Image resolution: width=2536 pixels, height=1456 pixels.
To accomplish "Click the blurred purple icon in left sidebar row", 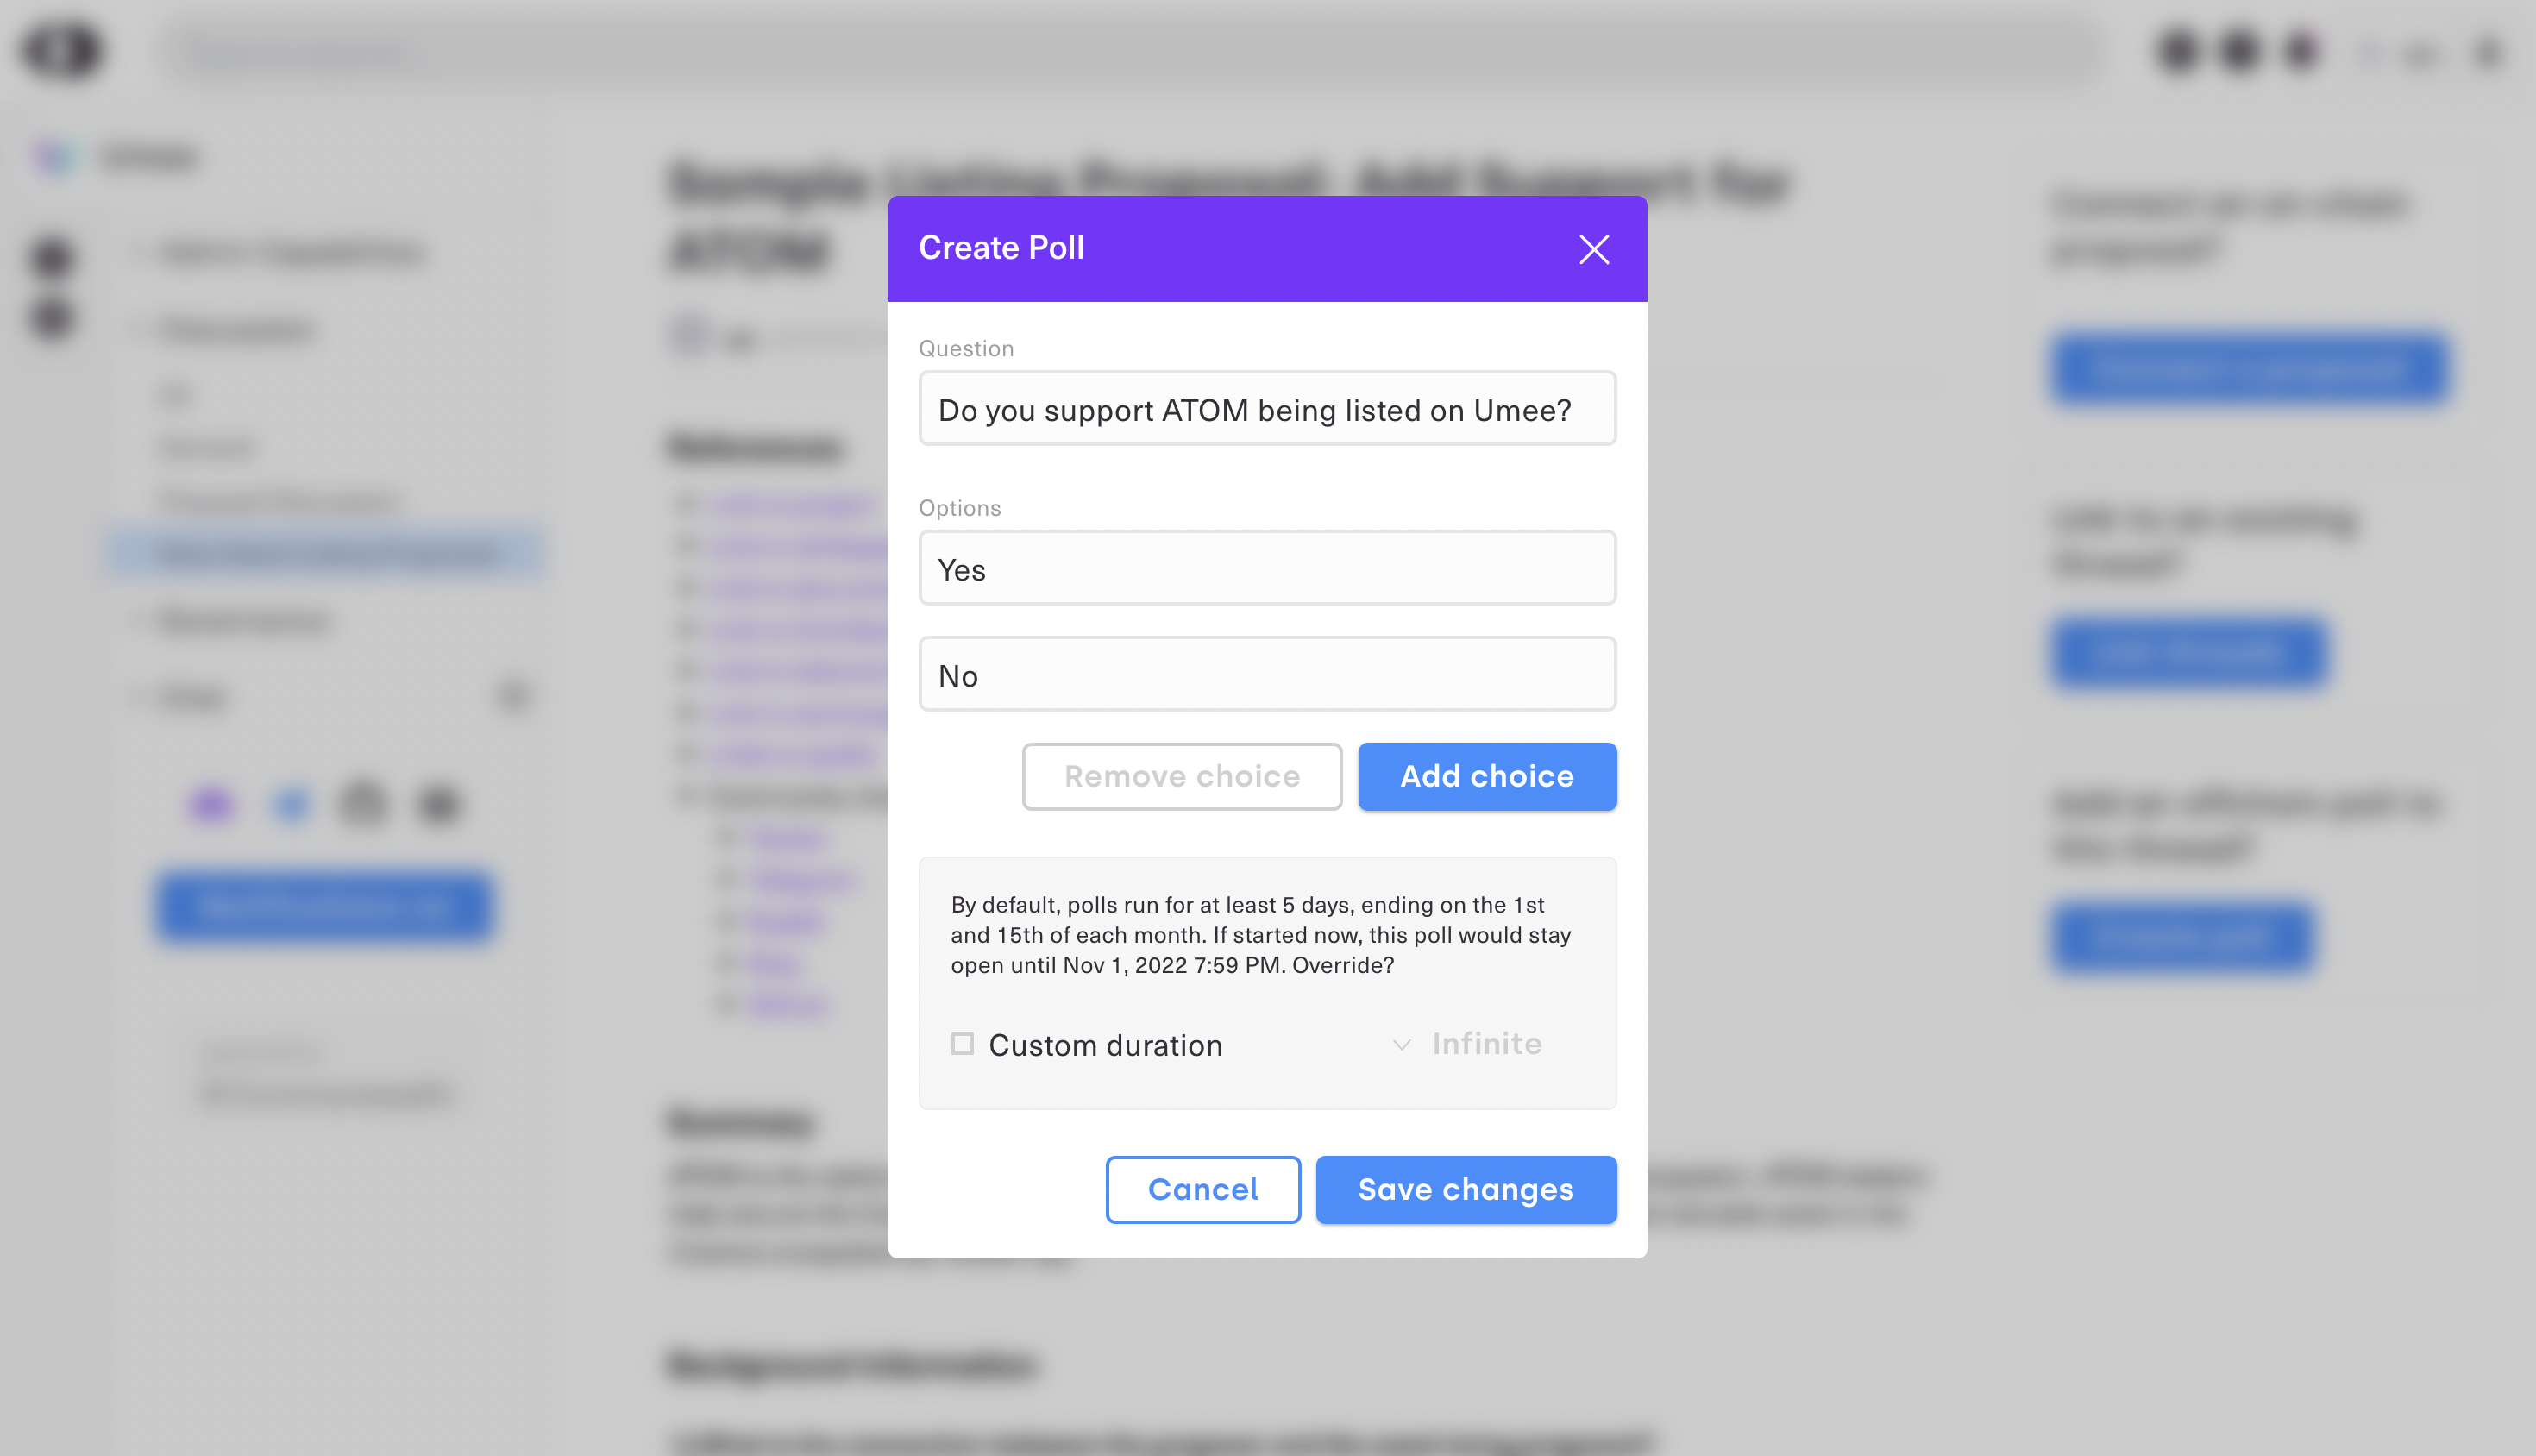I will [211, 803].
